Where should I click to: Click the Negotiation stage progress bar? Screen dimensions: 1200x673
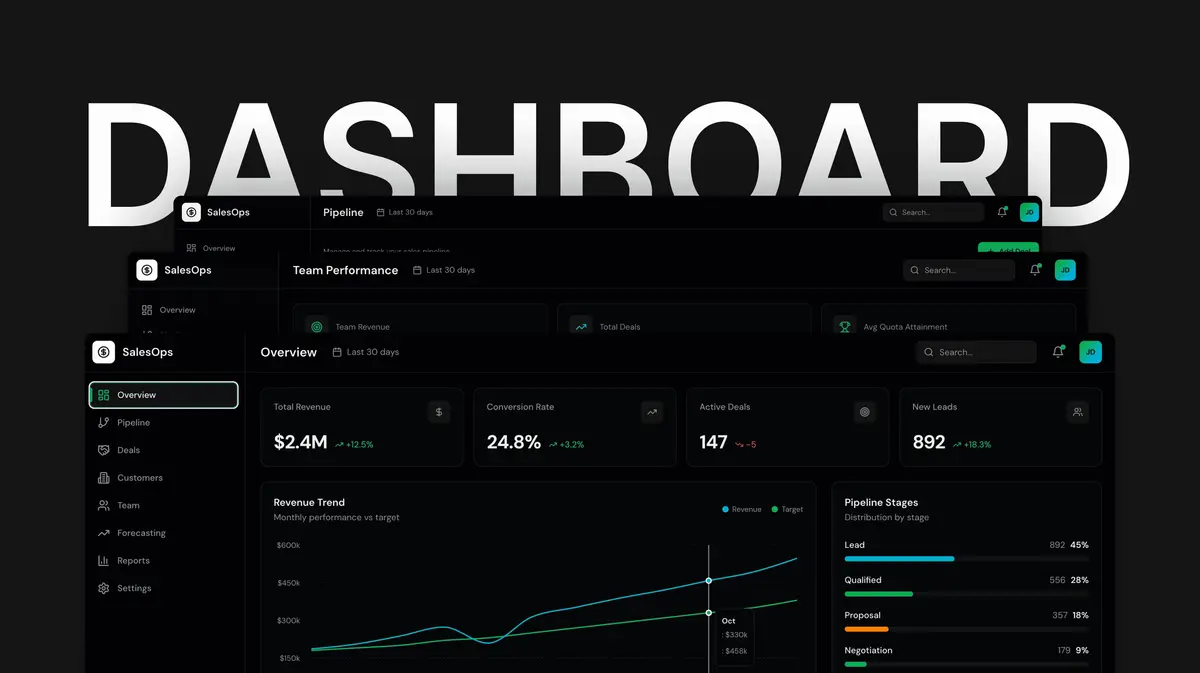click(966, 664)
